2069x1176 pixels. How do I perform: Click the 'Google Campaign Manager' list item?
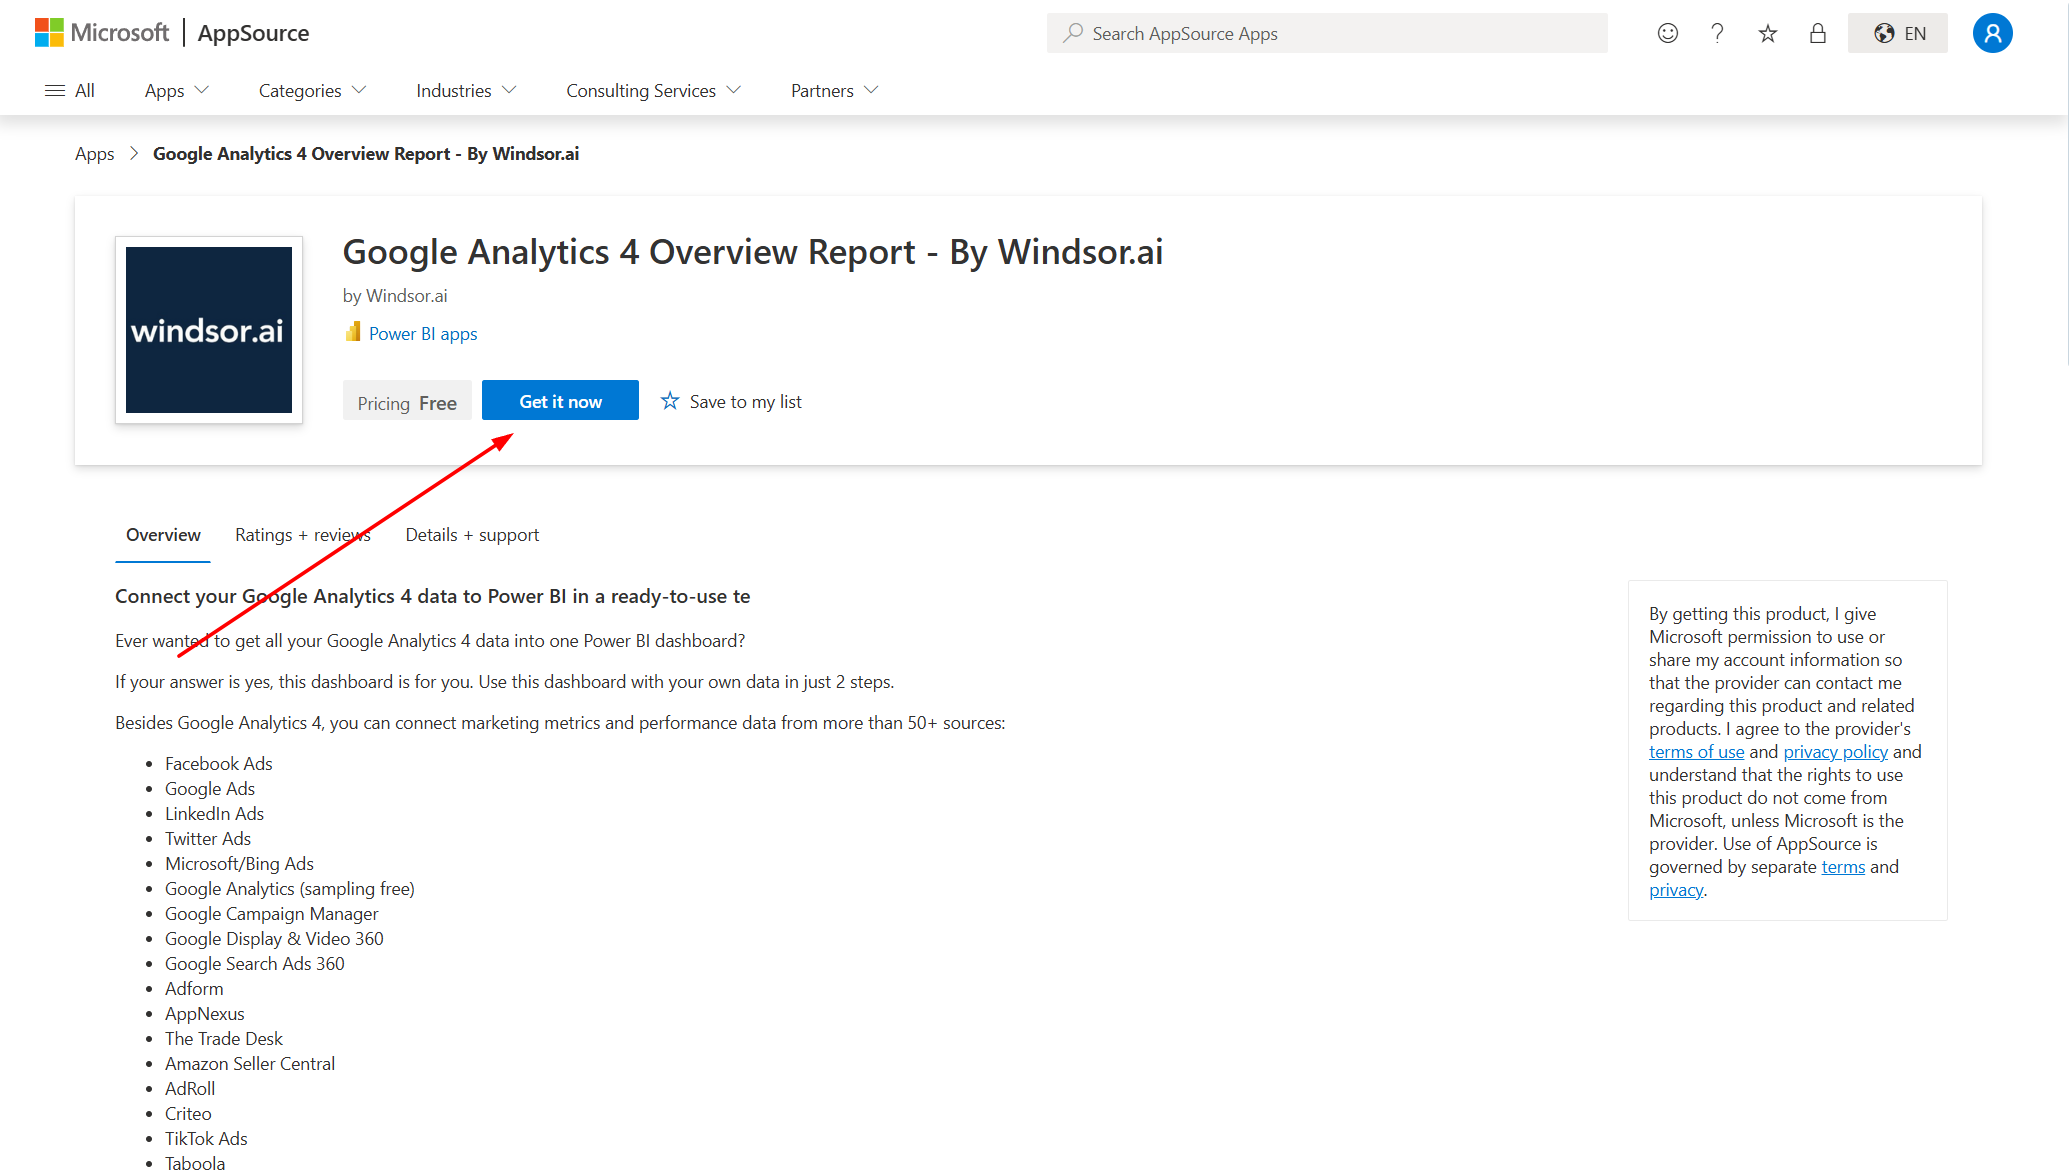coord(272,914)
